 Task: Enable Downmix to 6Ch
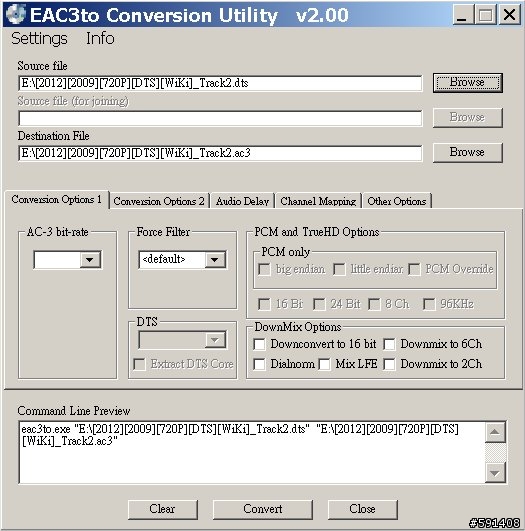tap(390, 344)
